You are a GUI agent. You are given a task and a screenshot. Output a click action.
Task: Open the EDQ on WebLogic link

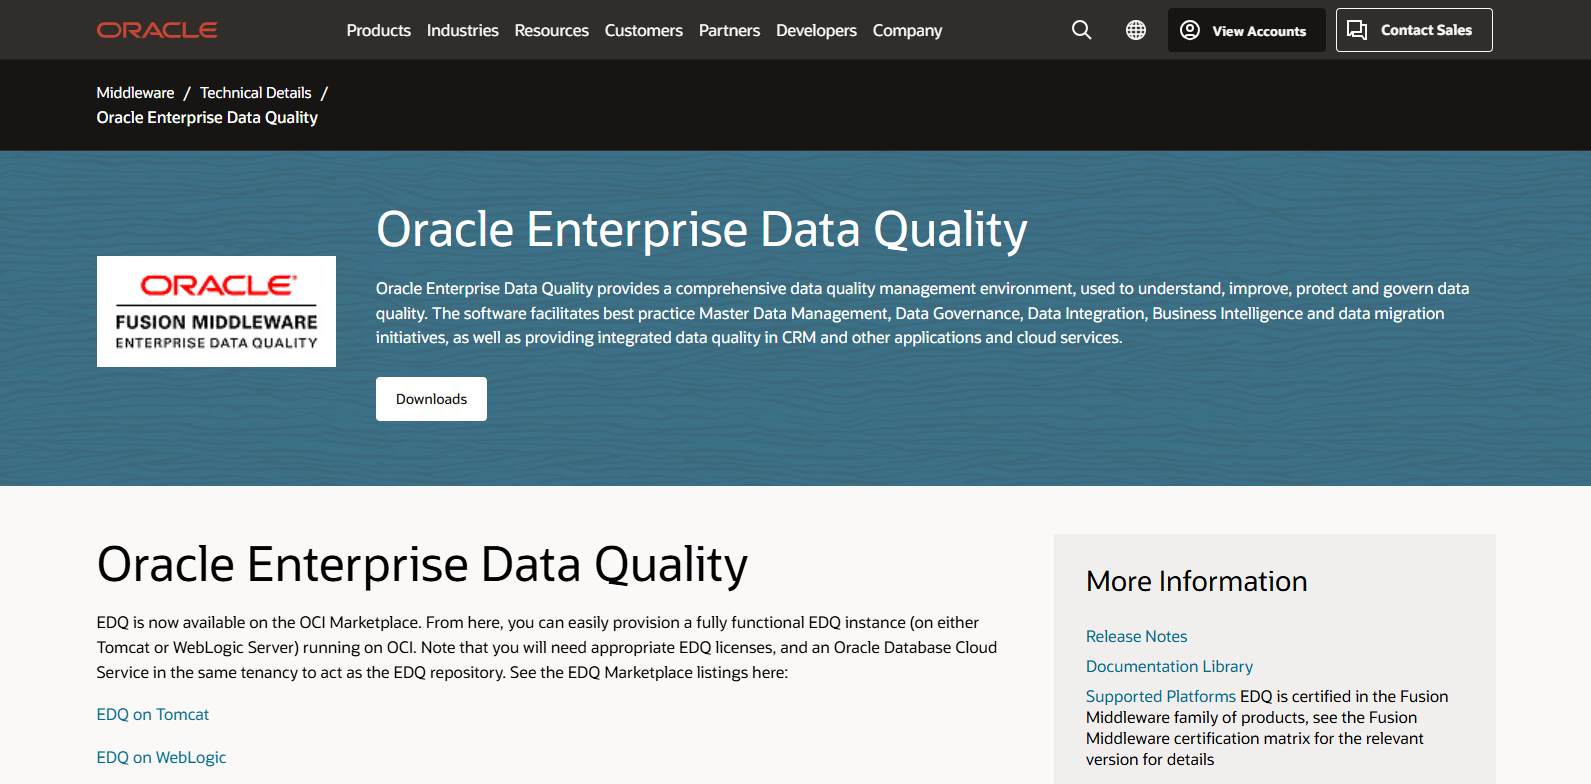[161, 757]
